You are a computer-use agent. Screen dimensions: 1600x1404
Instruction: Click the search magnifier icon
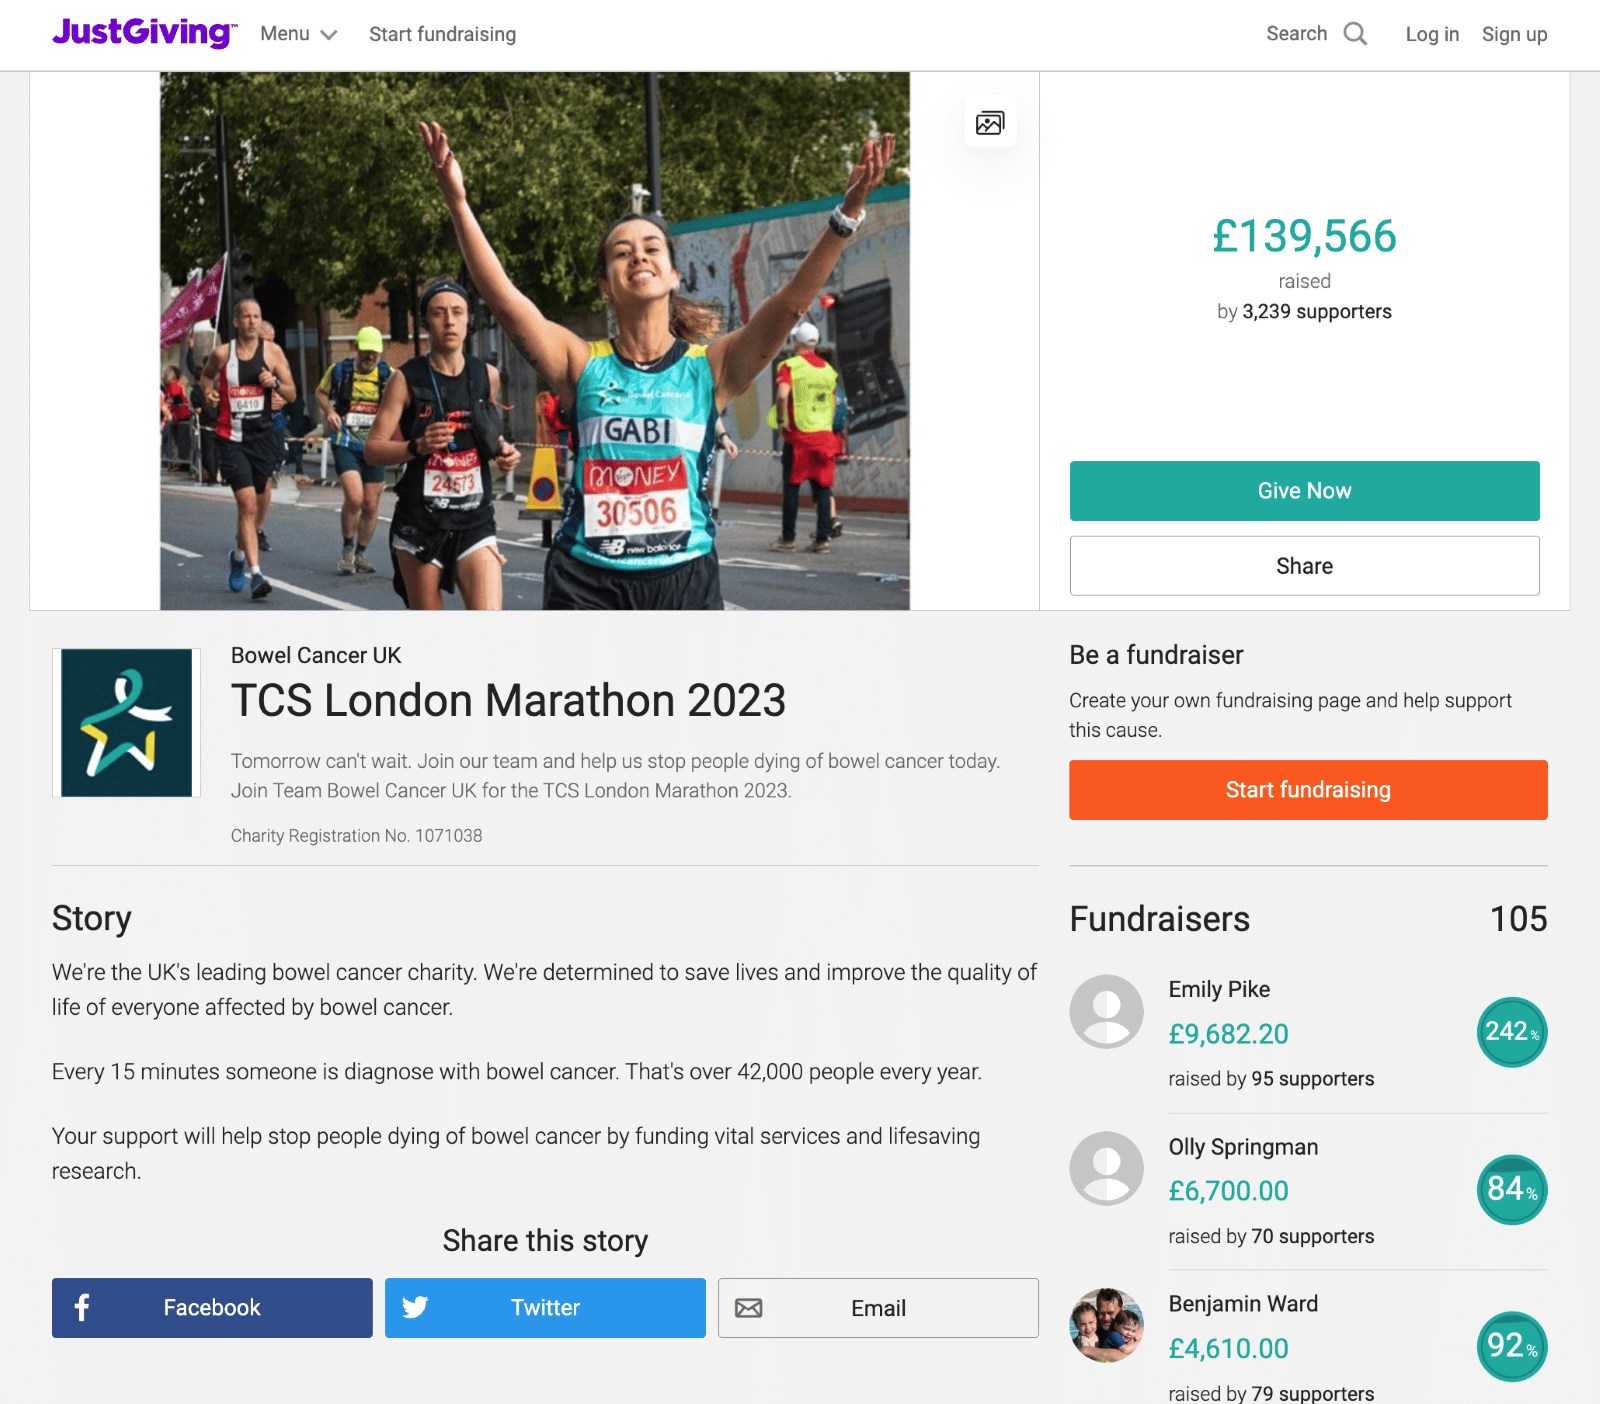(1355, 34)
